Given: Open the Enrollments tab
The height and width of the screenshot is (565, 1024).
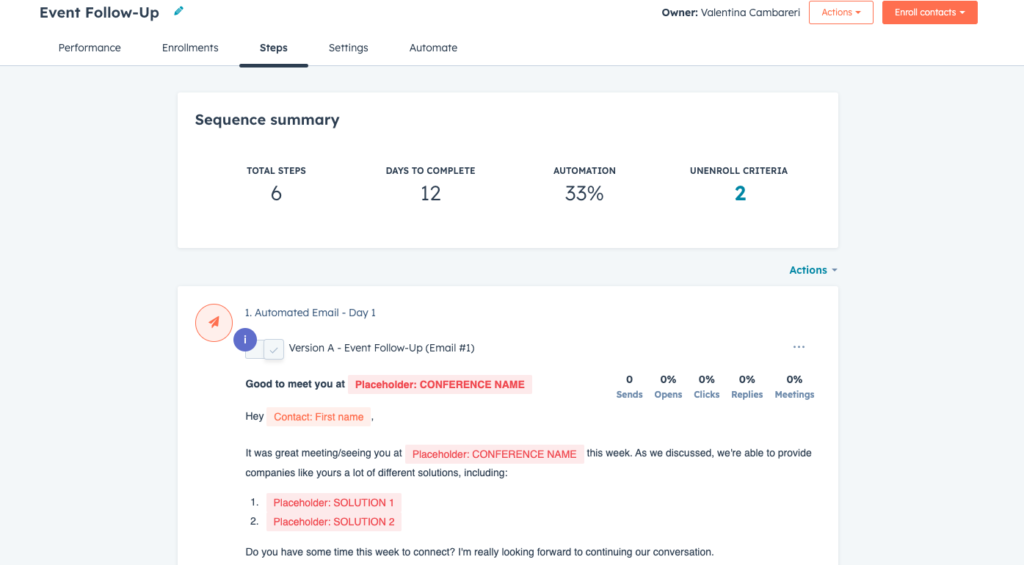Looking at the screenshot, I should tap(190, 48).
